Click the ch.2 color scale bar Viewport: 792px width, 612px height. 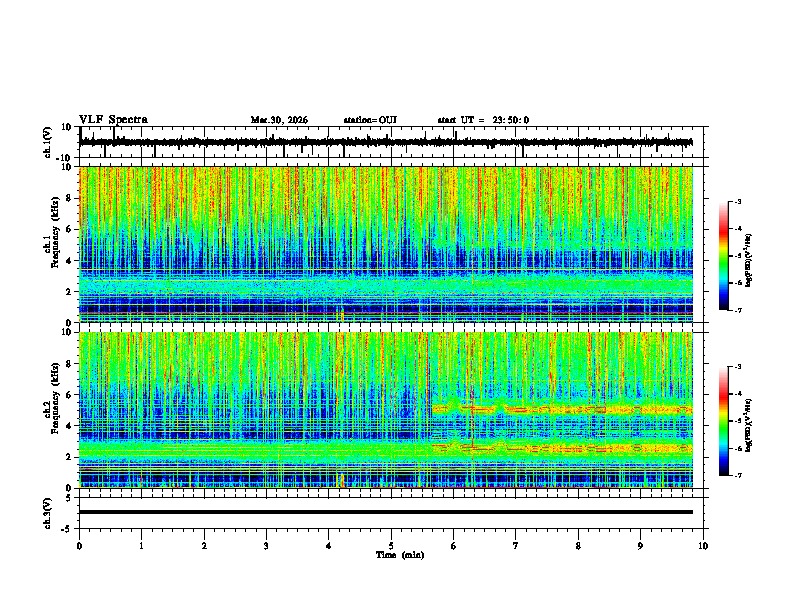723,421
